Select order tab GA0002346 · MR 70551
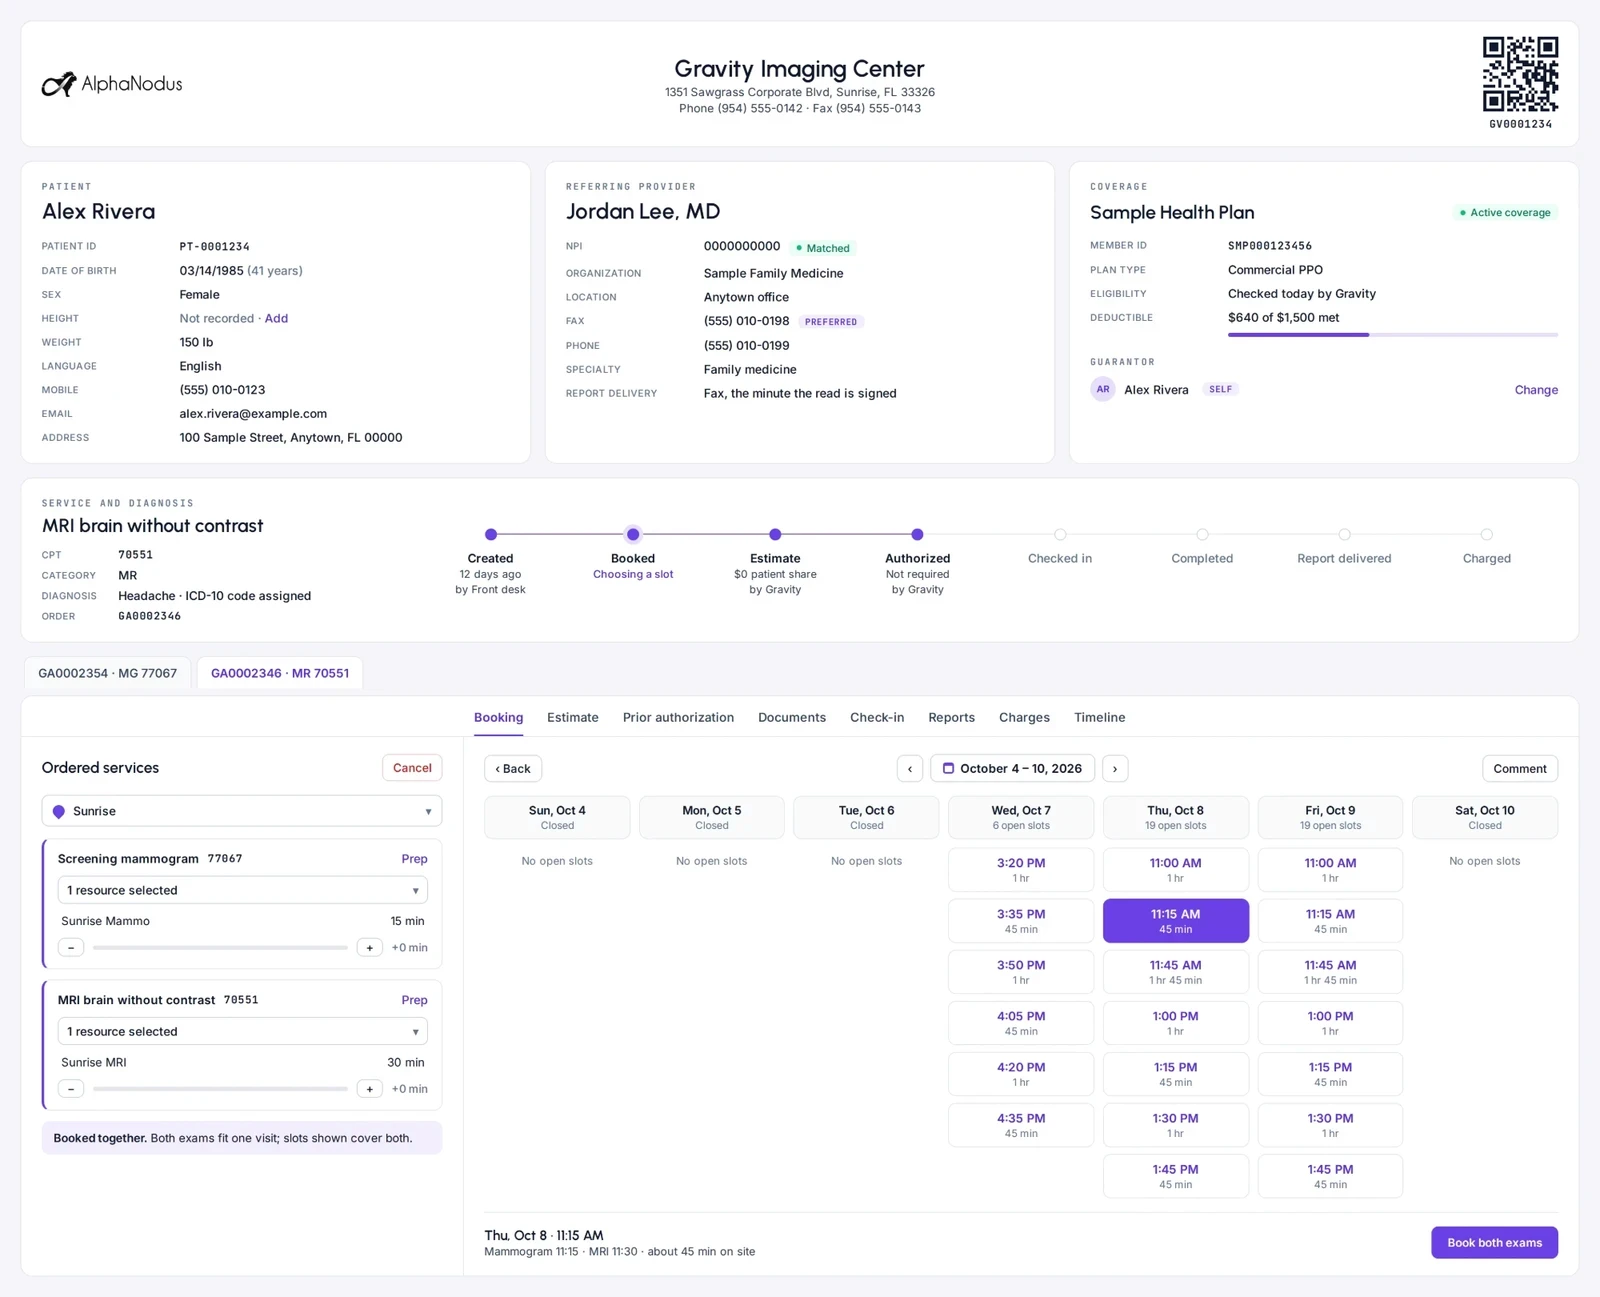The image size is (1600, 1297). tap(280, 673)
